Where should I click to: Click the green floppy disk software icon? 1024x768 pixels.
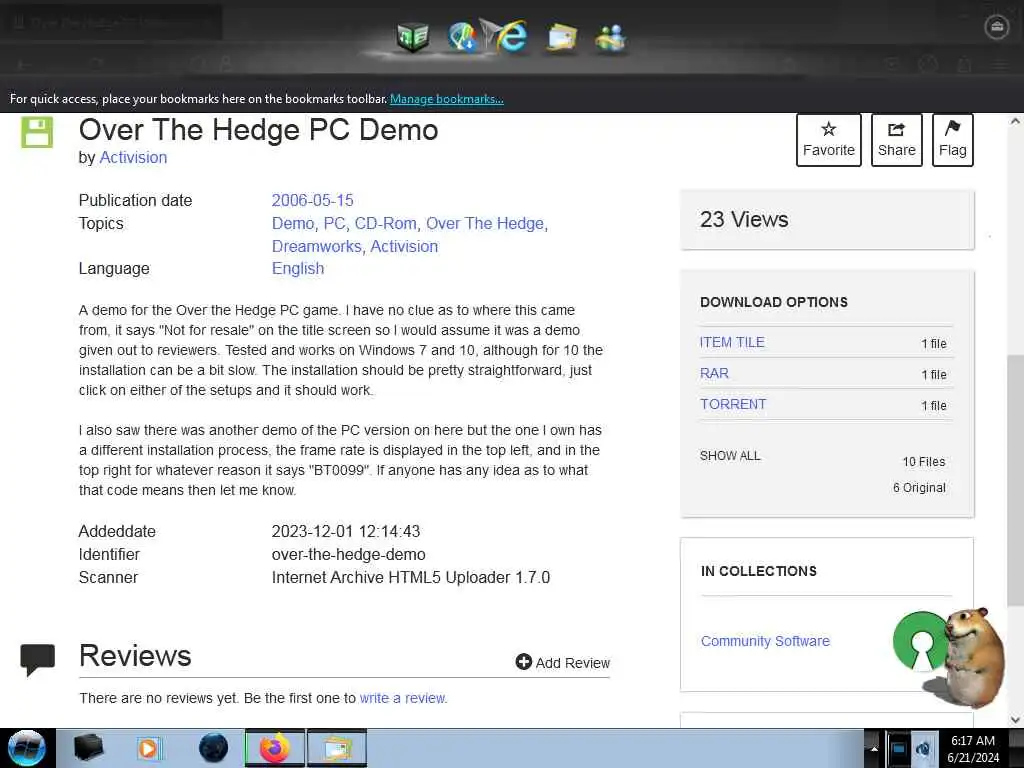click(37, 132)
